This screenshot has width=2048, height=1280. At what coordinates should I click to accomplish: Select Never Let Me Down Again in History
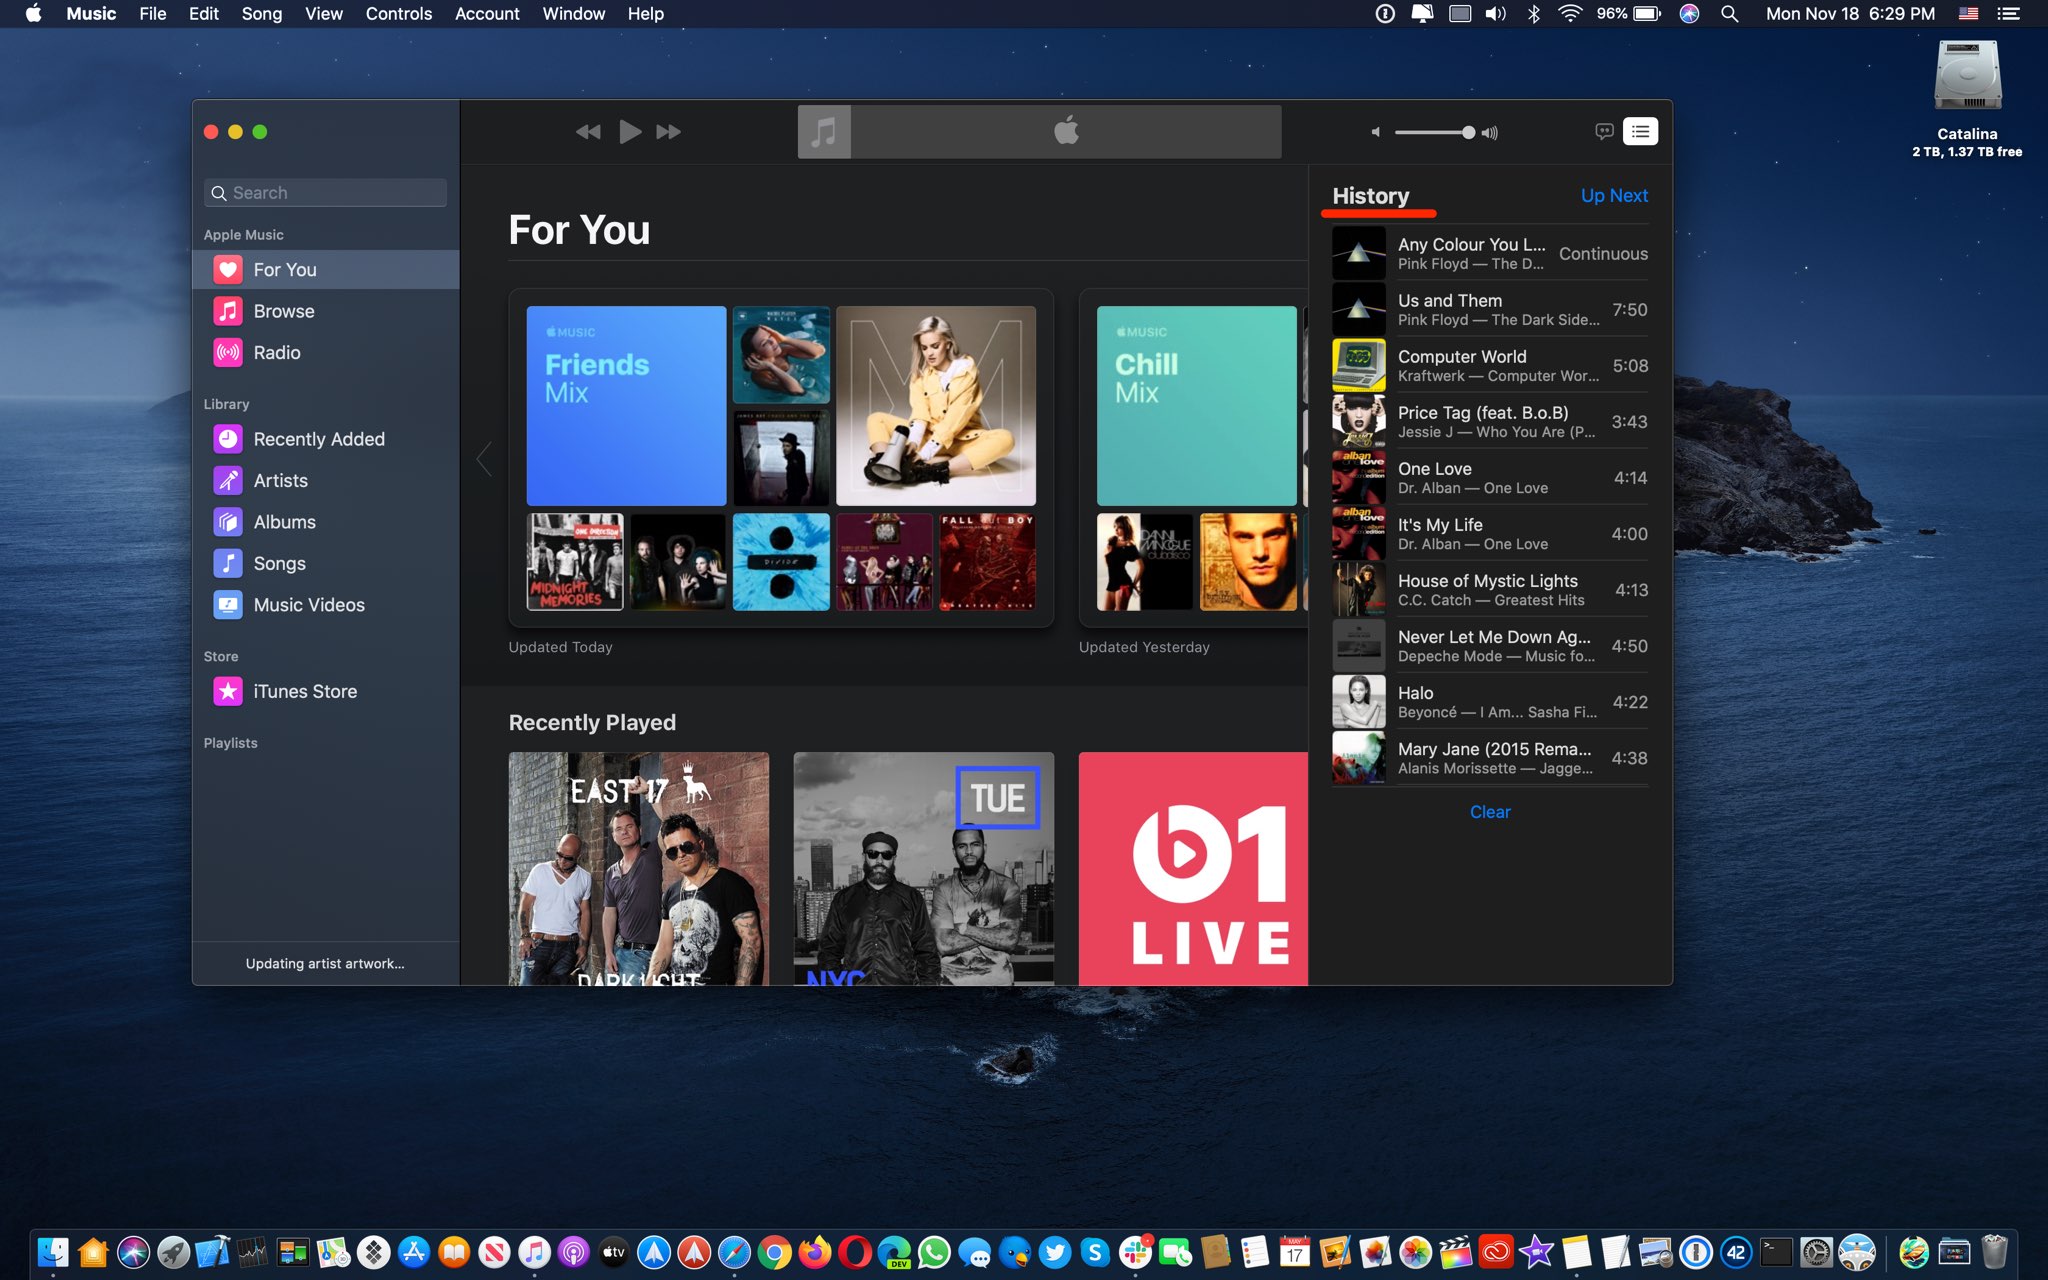(1490, 646)
